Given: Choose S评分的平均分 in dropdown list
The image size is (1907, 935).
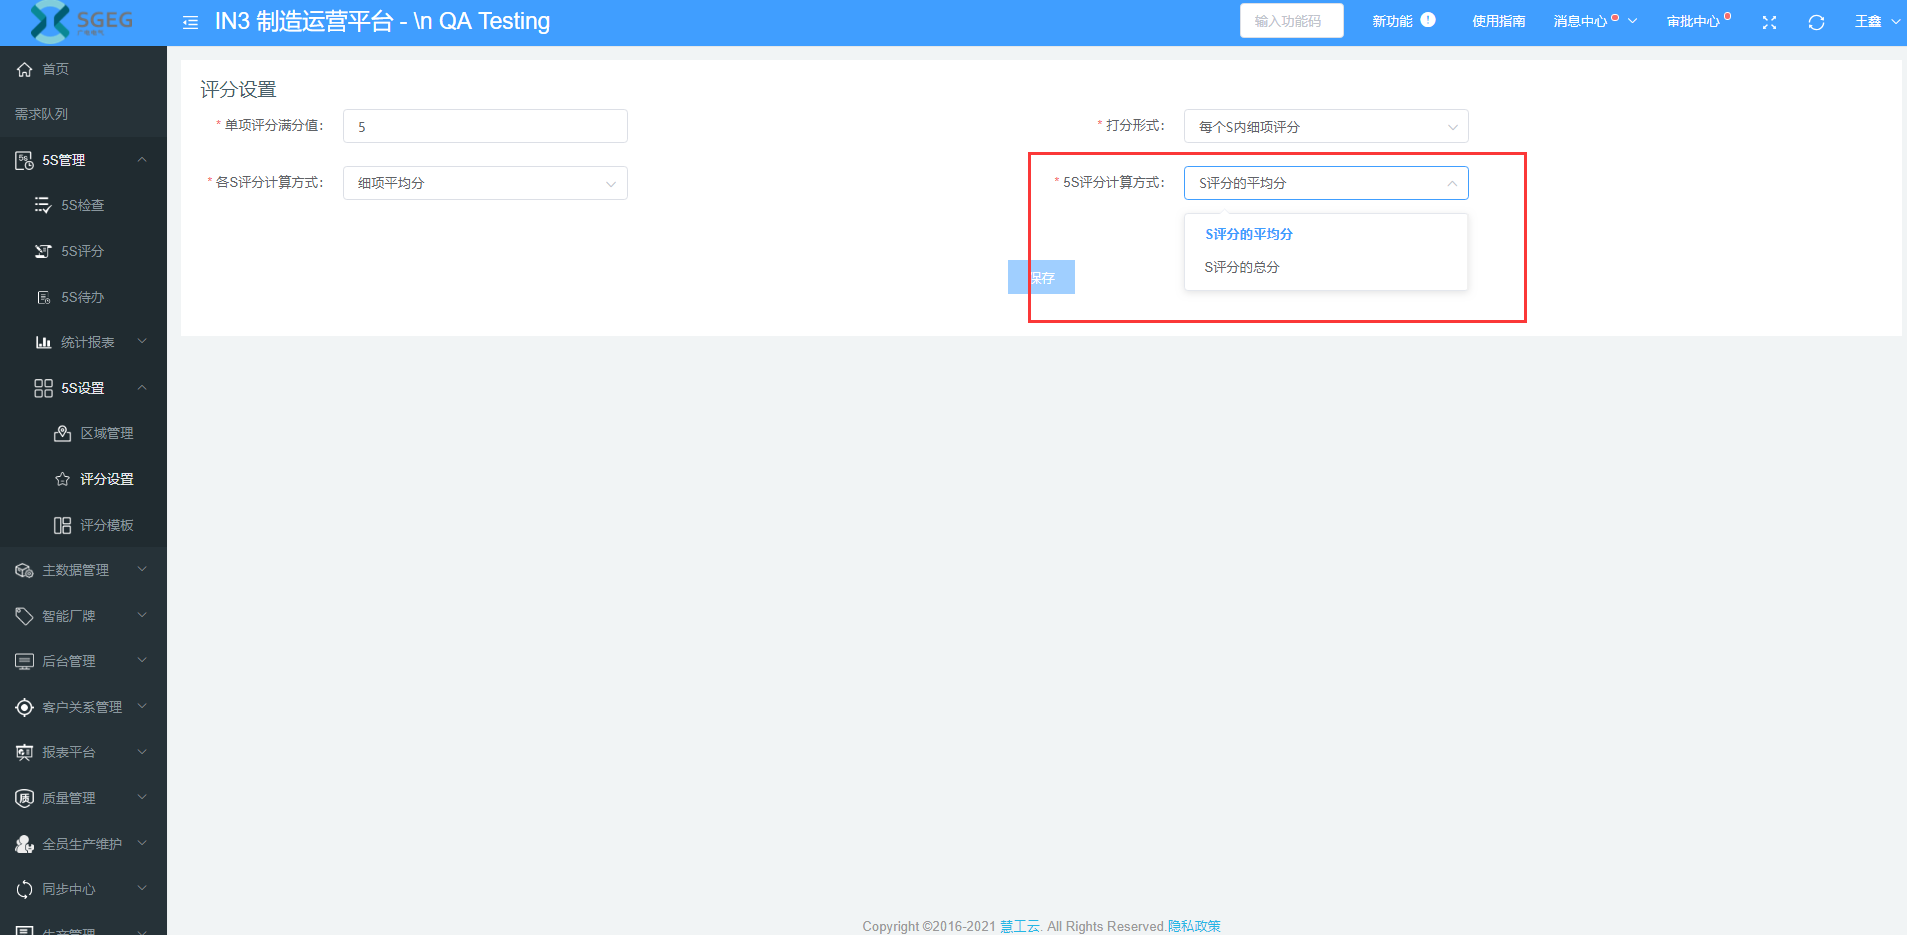Looking at the screenshot, I should [x=1248, y=234].
